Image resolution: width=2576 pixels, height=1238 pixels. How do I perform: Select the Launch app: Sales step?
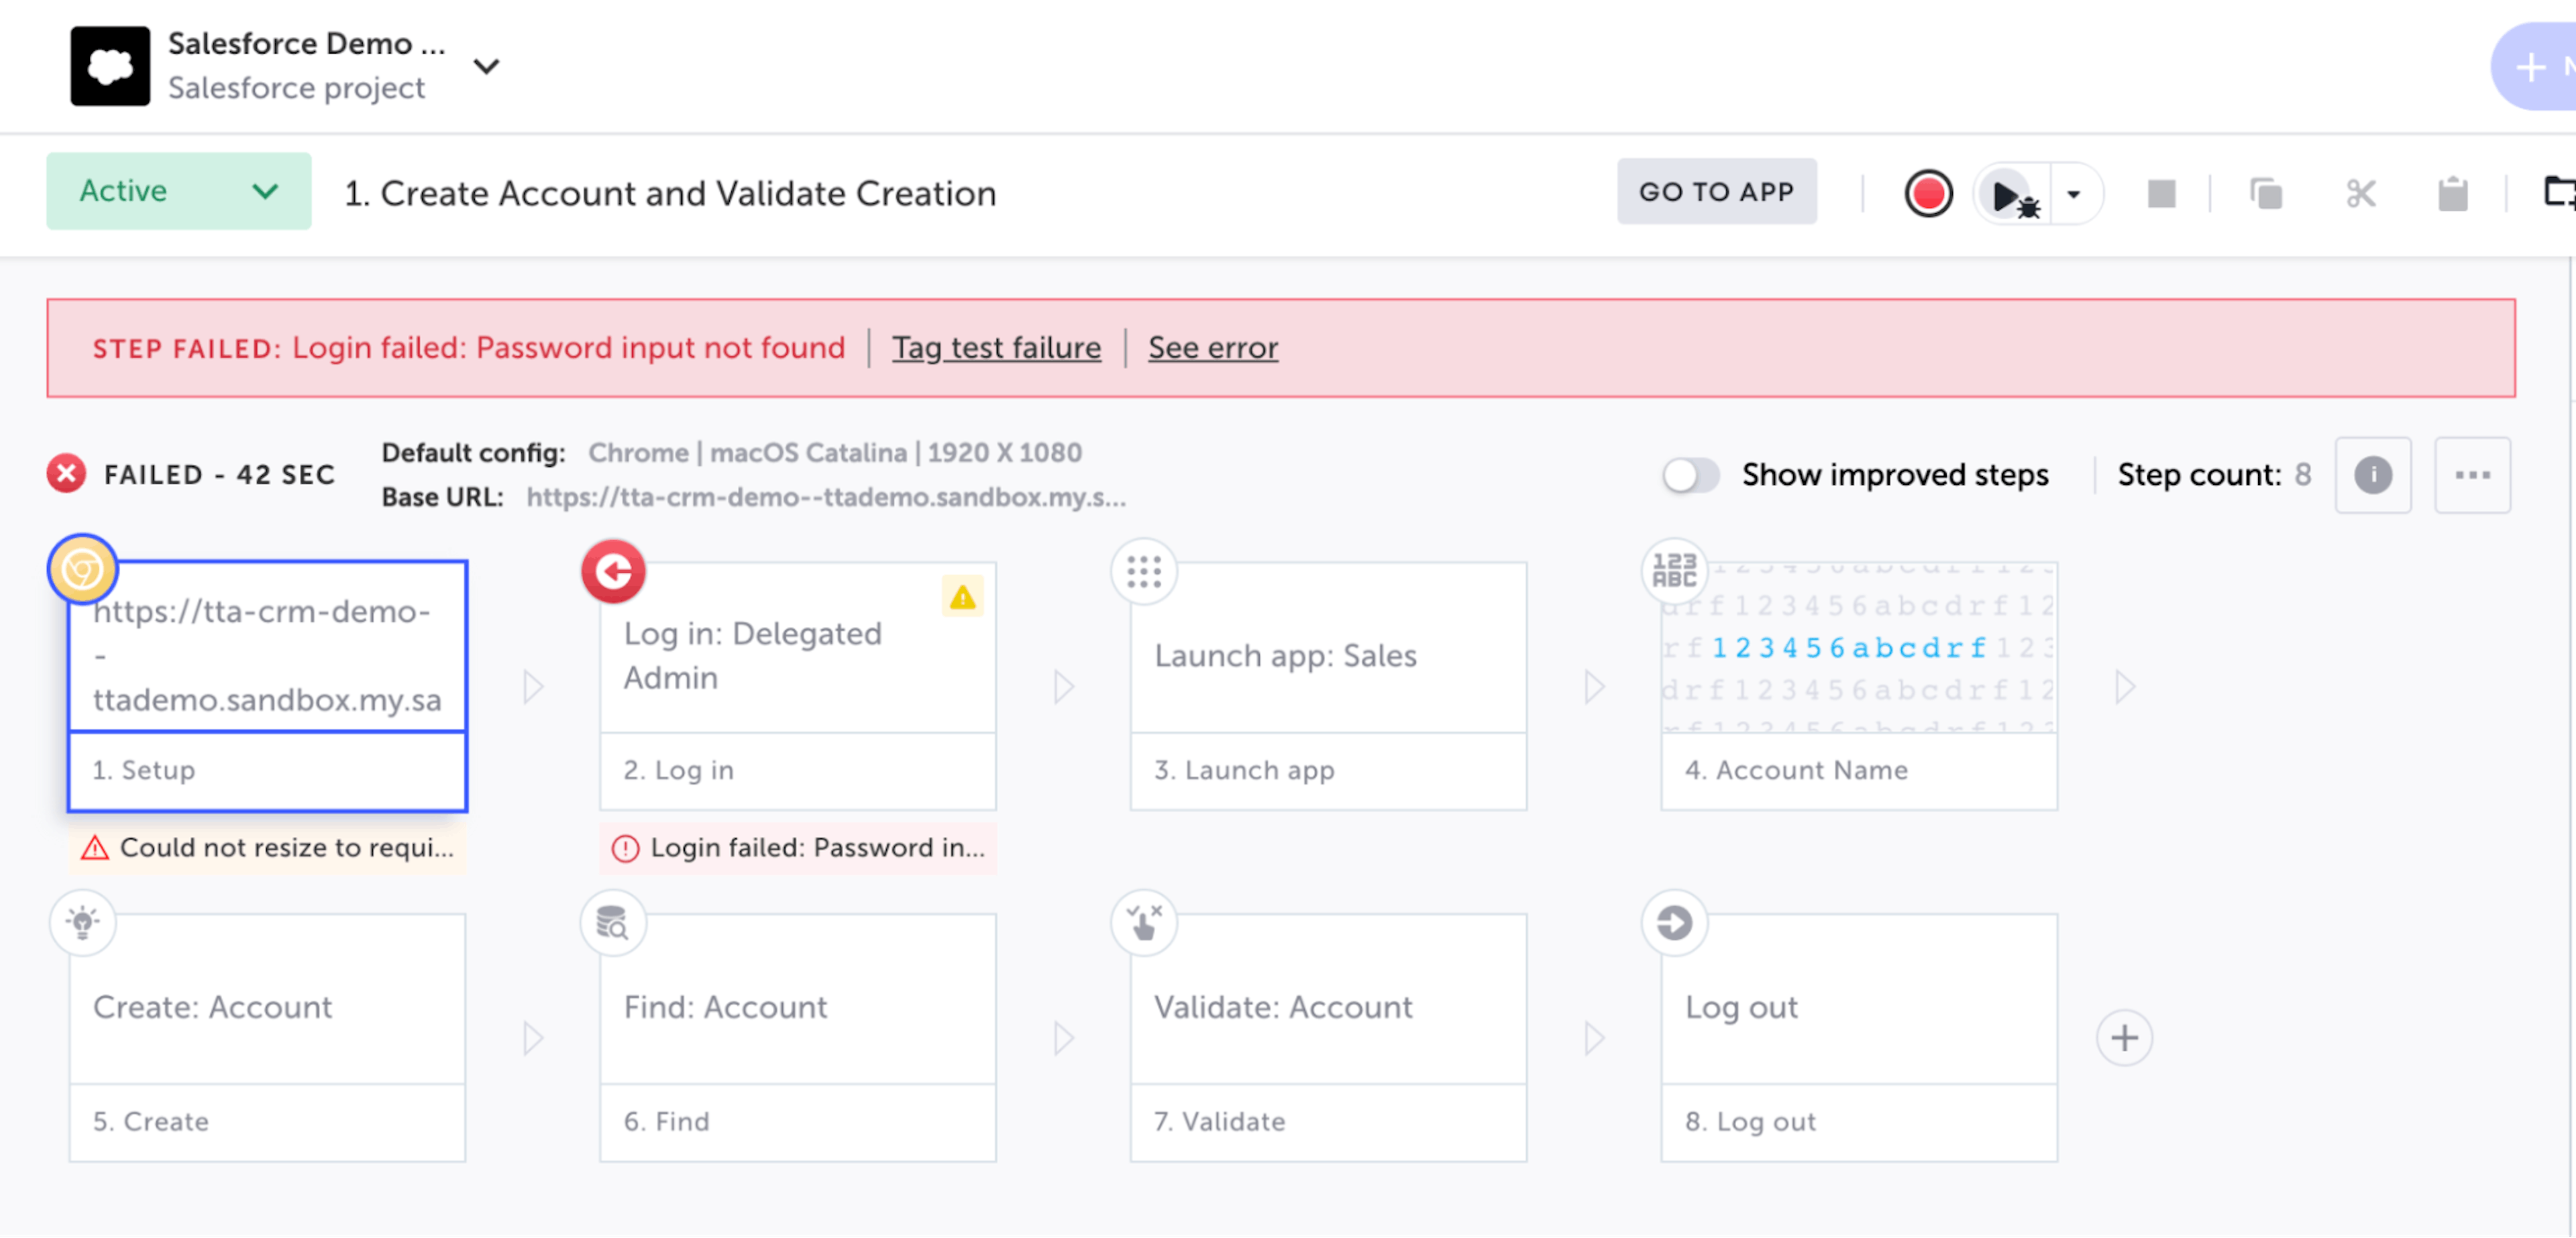[x=1328, y=656]
